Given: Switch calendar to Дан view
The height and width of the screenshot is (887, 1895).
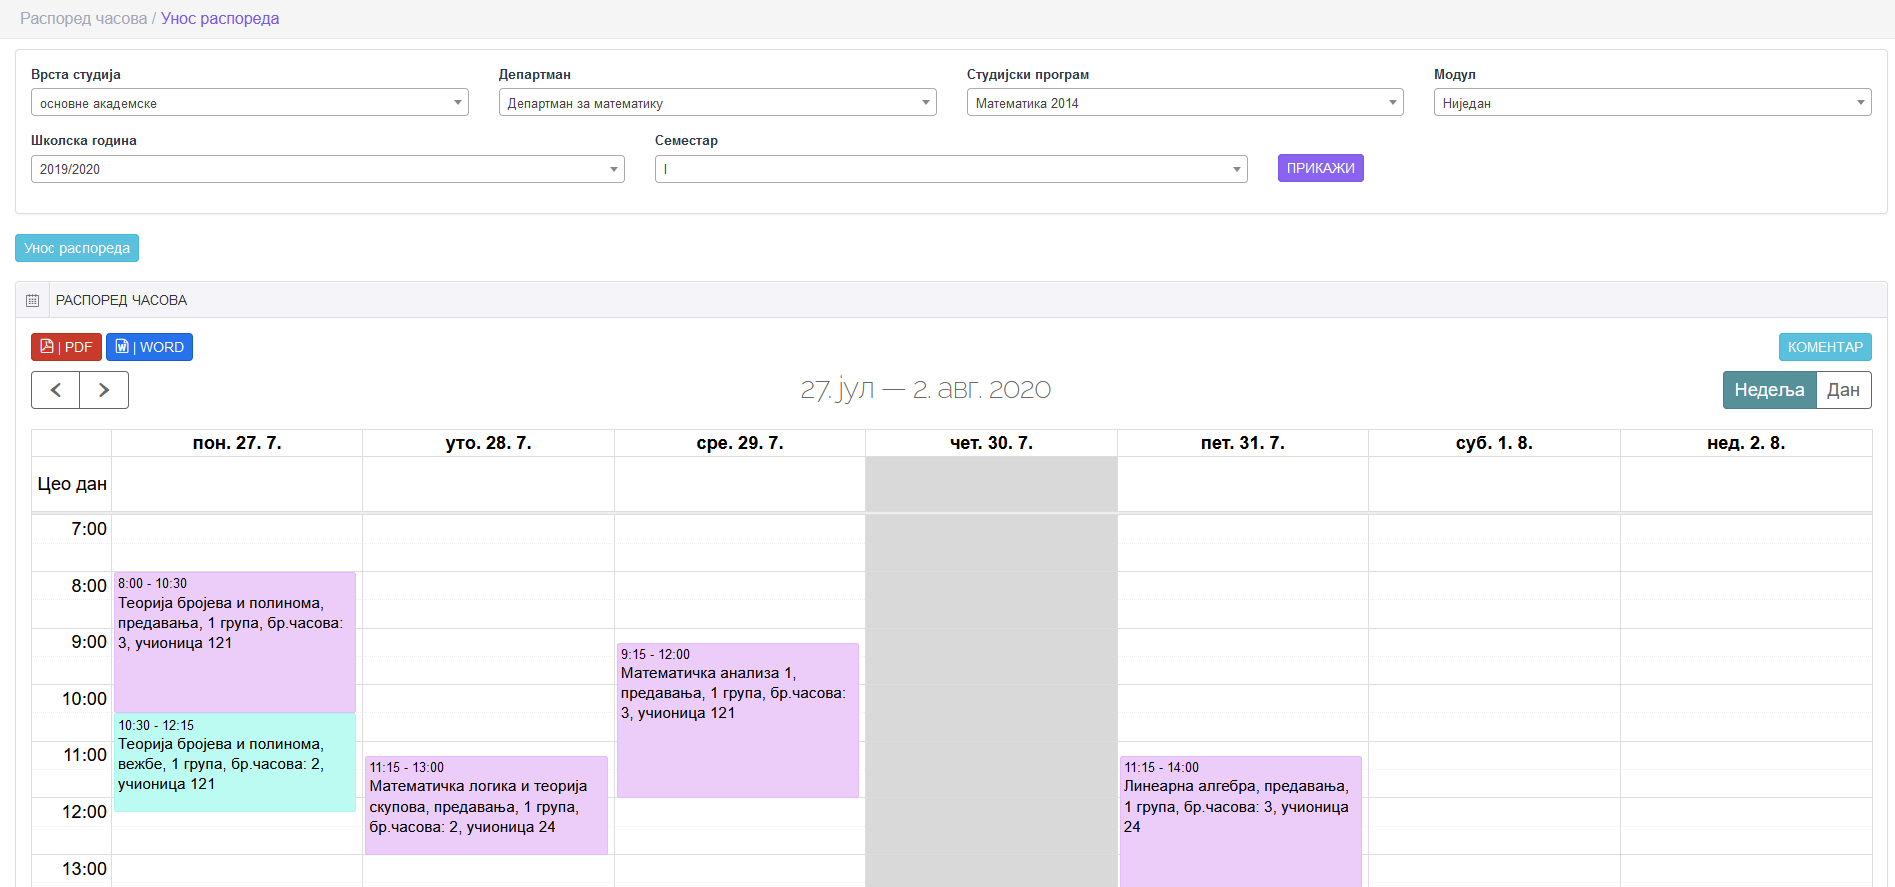Looking at the screenshot, I should pos(1843,390).
